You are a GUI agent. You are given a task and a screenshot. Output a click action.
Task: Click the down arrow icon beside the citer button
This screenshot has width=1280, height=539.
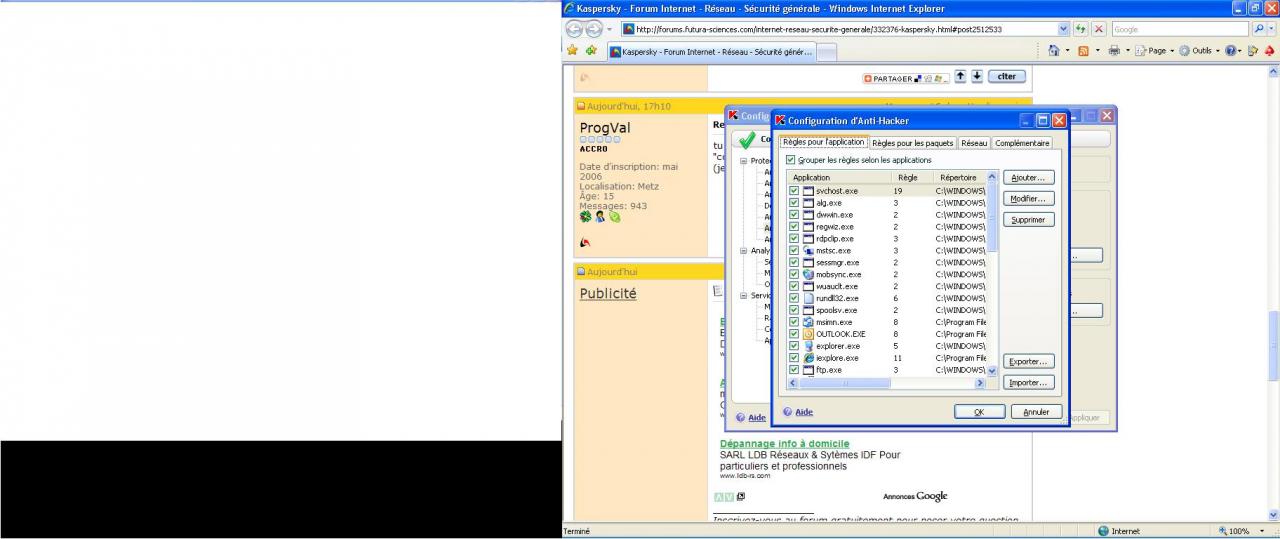(x=977, y=76)
